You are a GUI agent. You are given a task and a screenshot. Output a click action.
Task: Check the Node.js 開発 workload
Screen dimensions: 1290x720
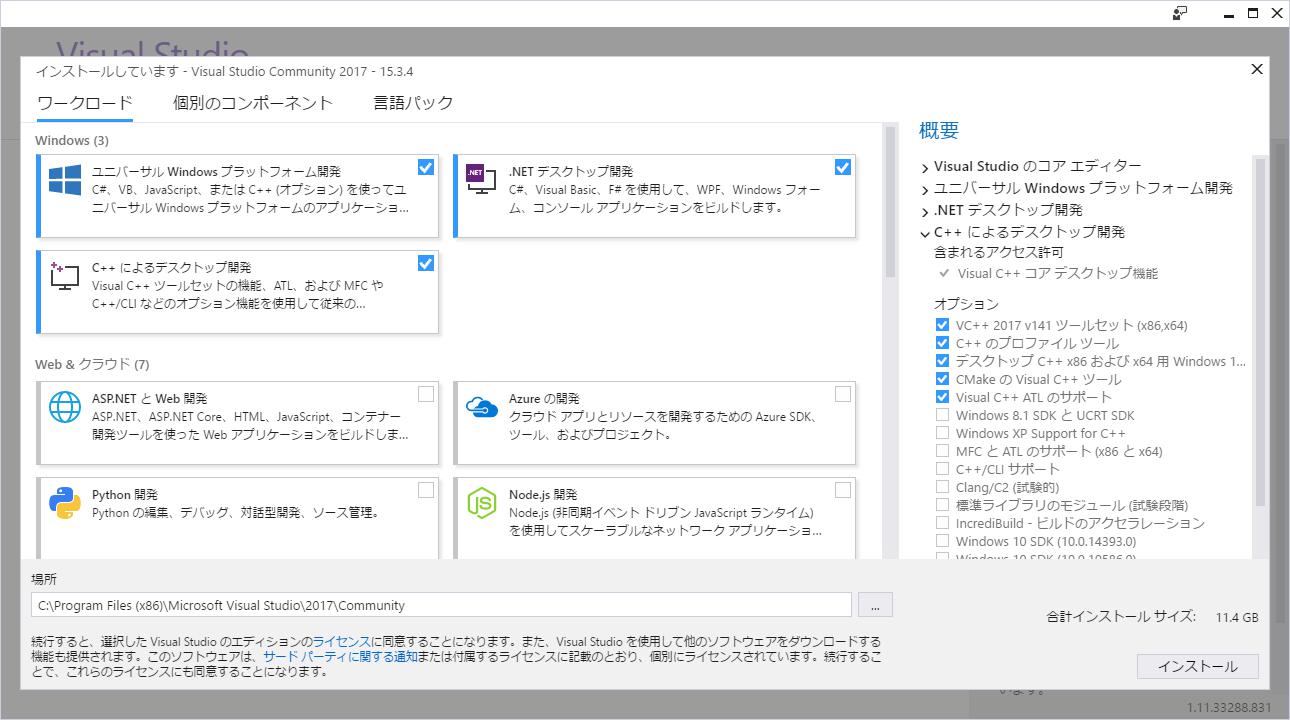click(x=843, y=490)
